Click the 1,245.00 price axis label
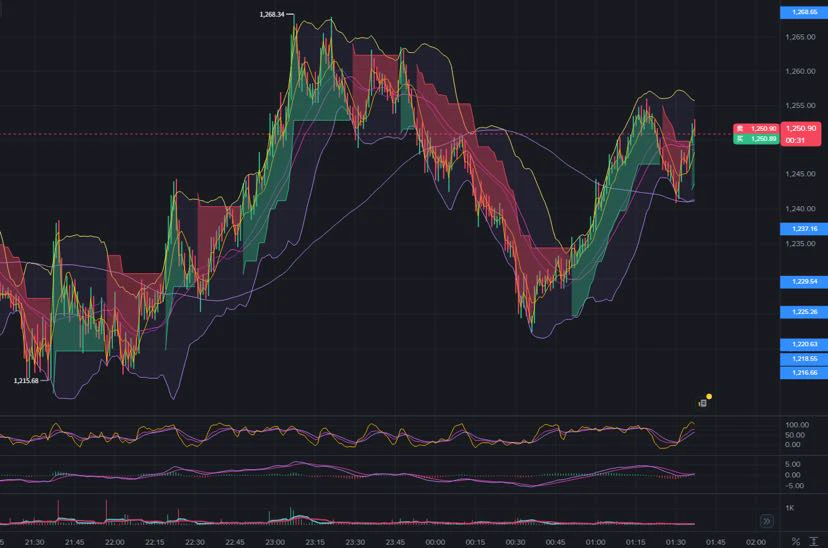 tap(800, 174)
